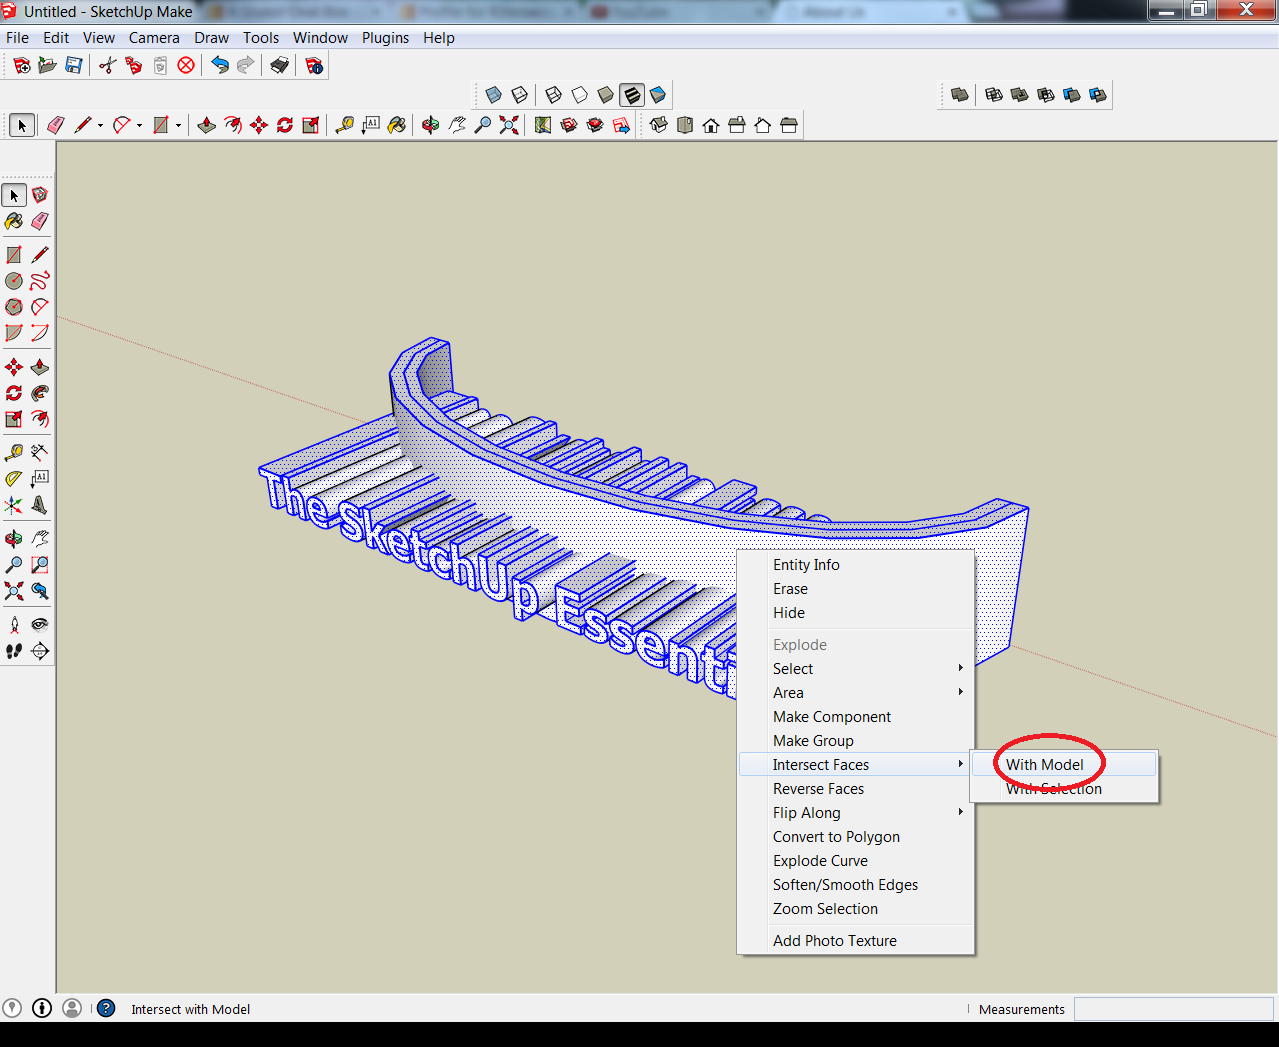Expand the Line tool dropdown arrow
Viewport: 1279px width, 1047px height.
100,125
